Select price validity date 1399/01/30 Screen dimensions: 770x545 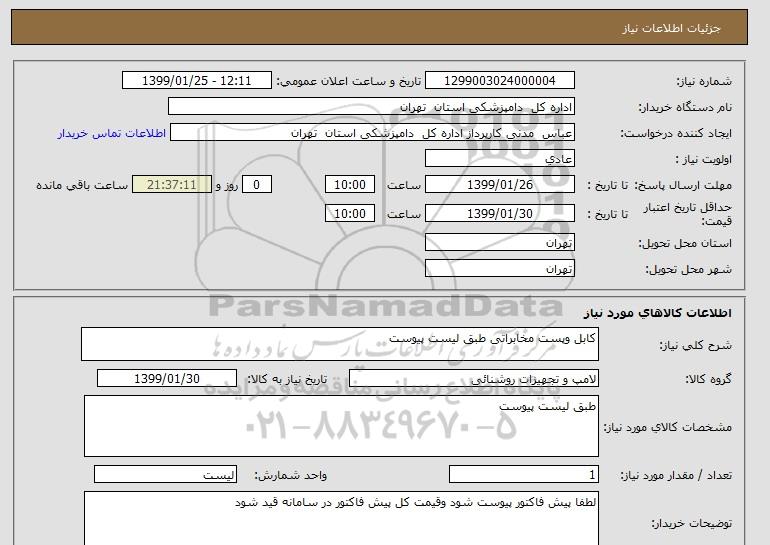tap(499, 214)
